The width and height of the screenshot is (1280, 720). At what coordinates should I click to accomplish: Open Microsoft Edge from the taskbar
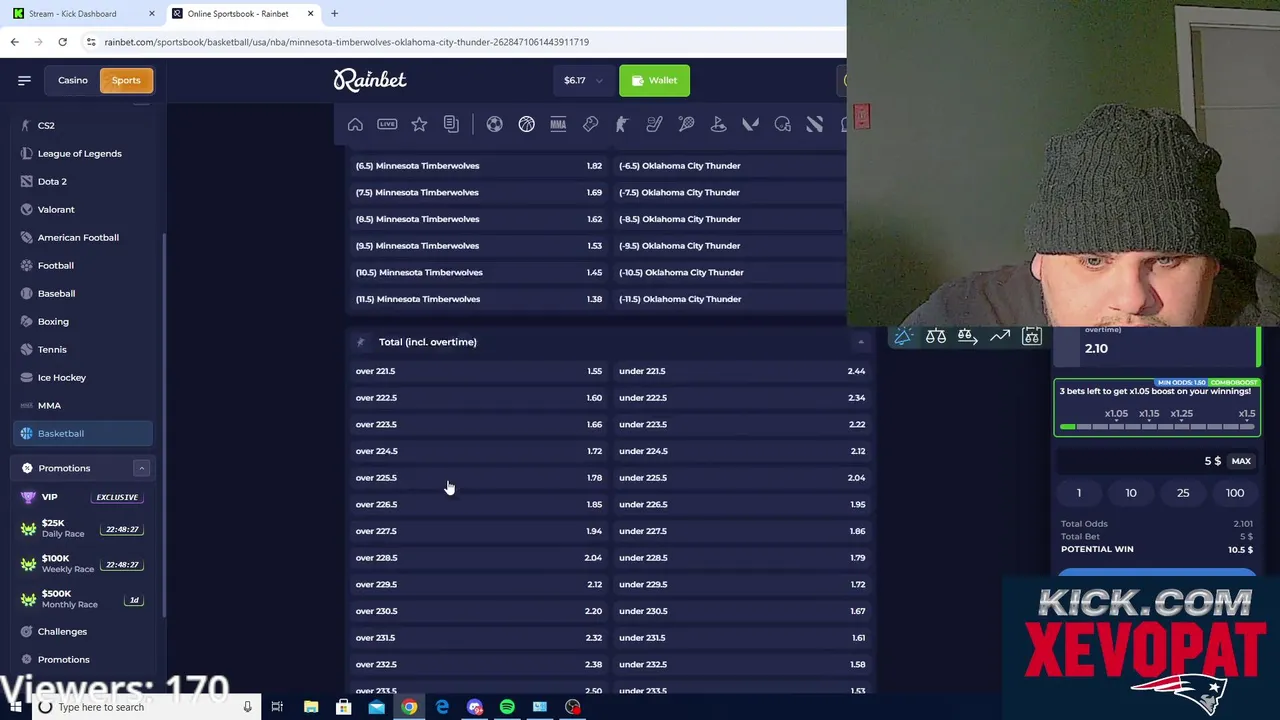point(442,707)
